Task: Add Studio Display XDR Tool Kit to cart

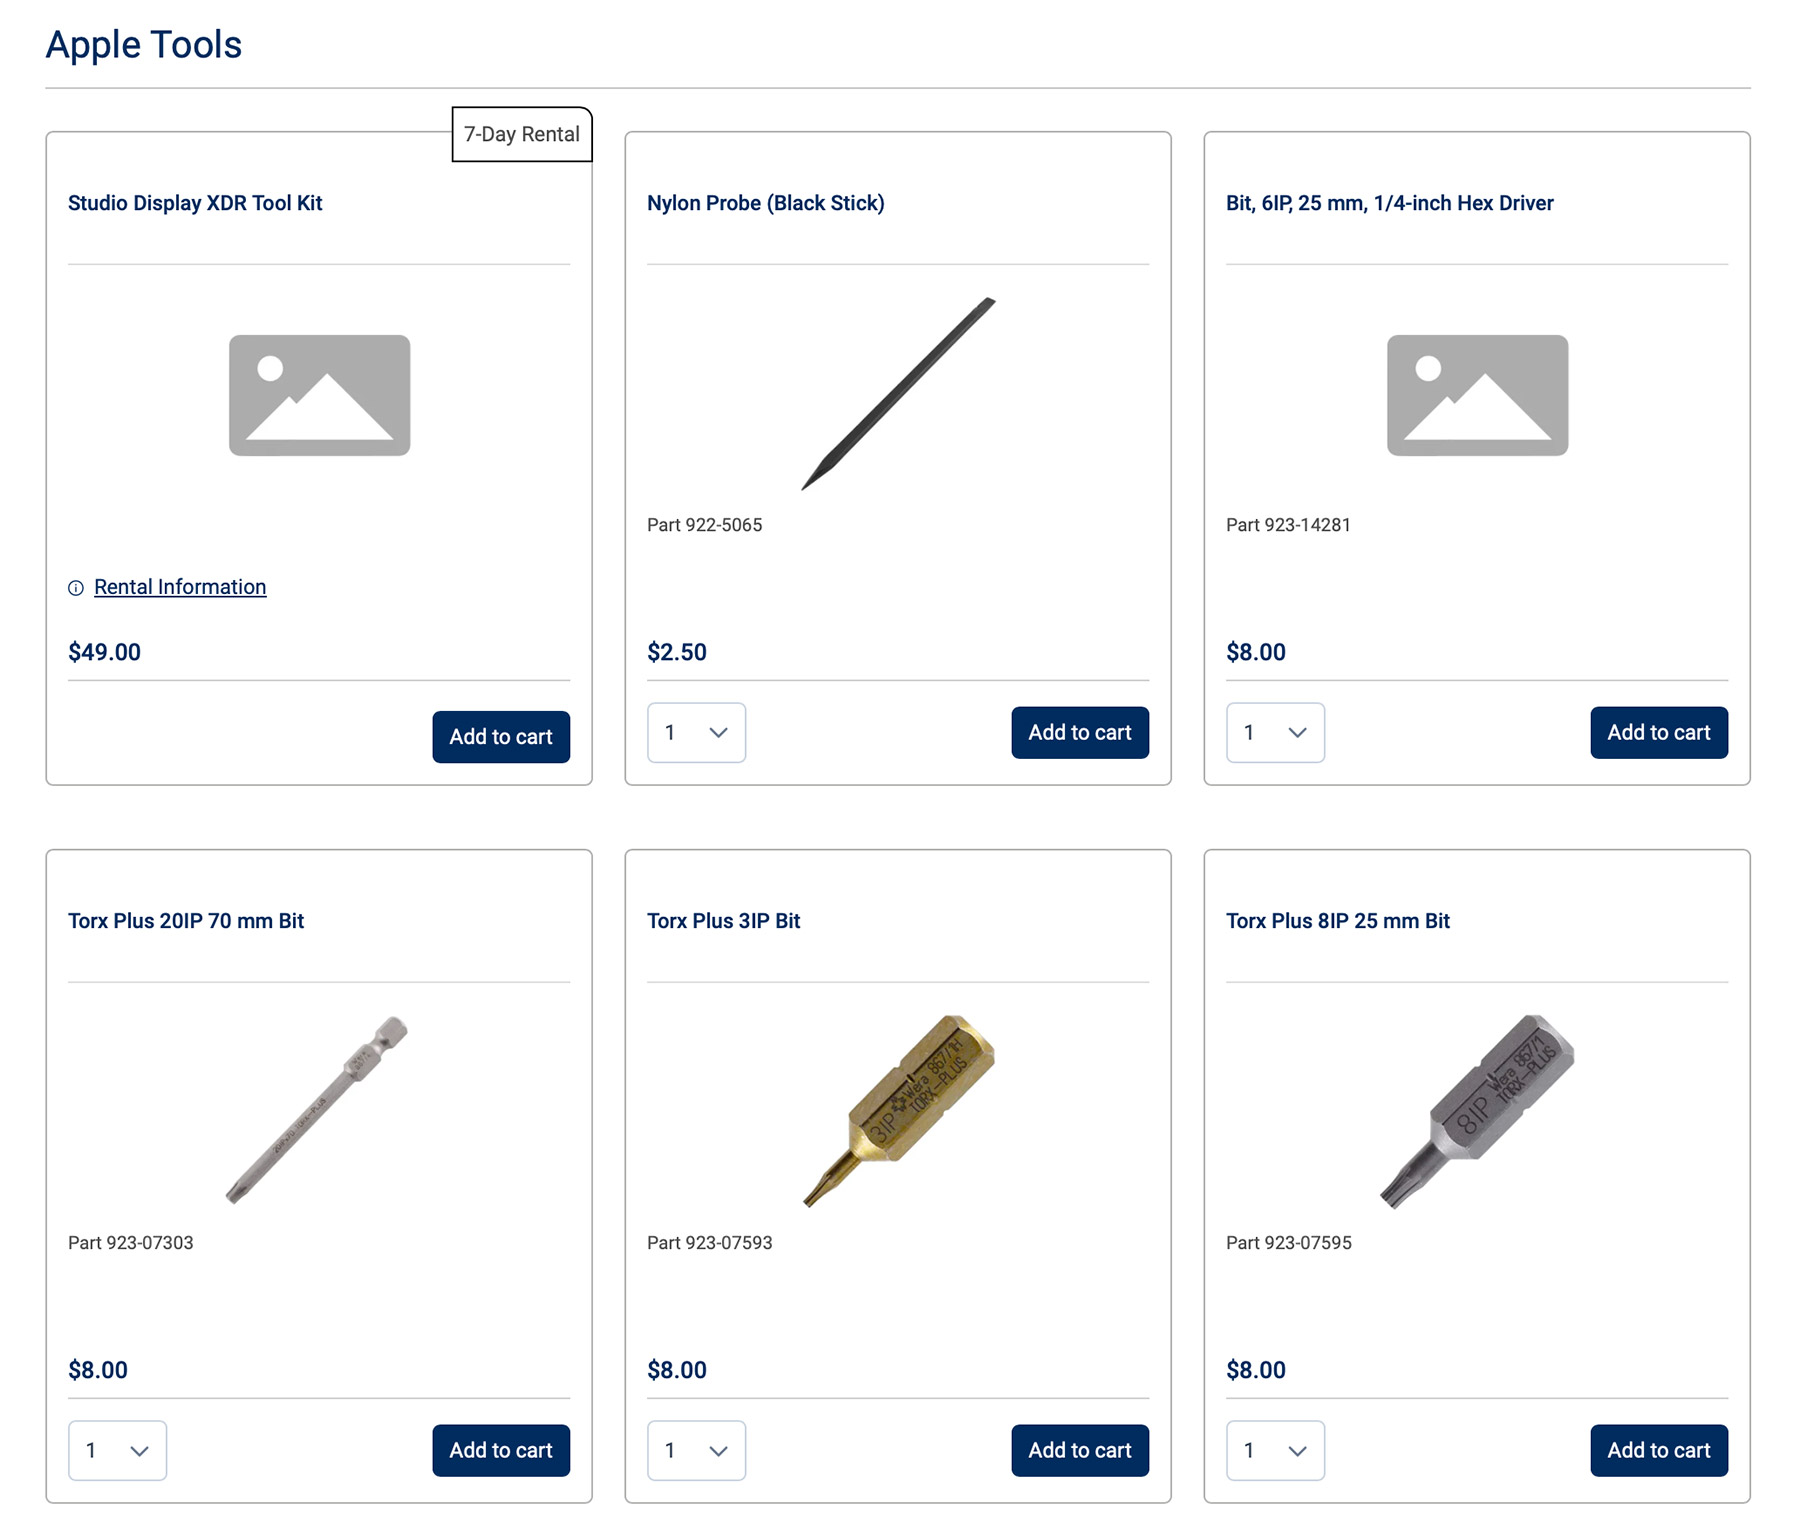Action: click(501, 737)
